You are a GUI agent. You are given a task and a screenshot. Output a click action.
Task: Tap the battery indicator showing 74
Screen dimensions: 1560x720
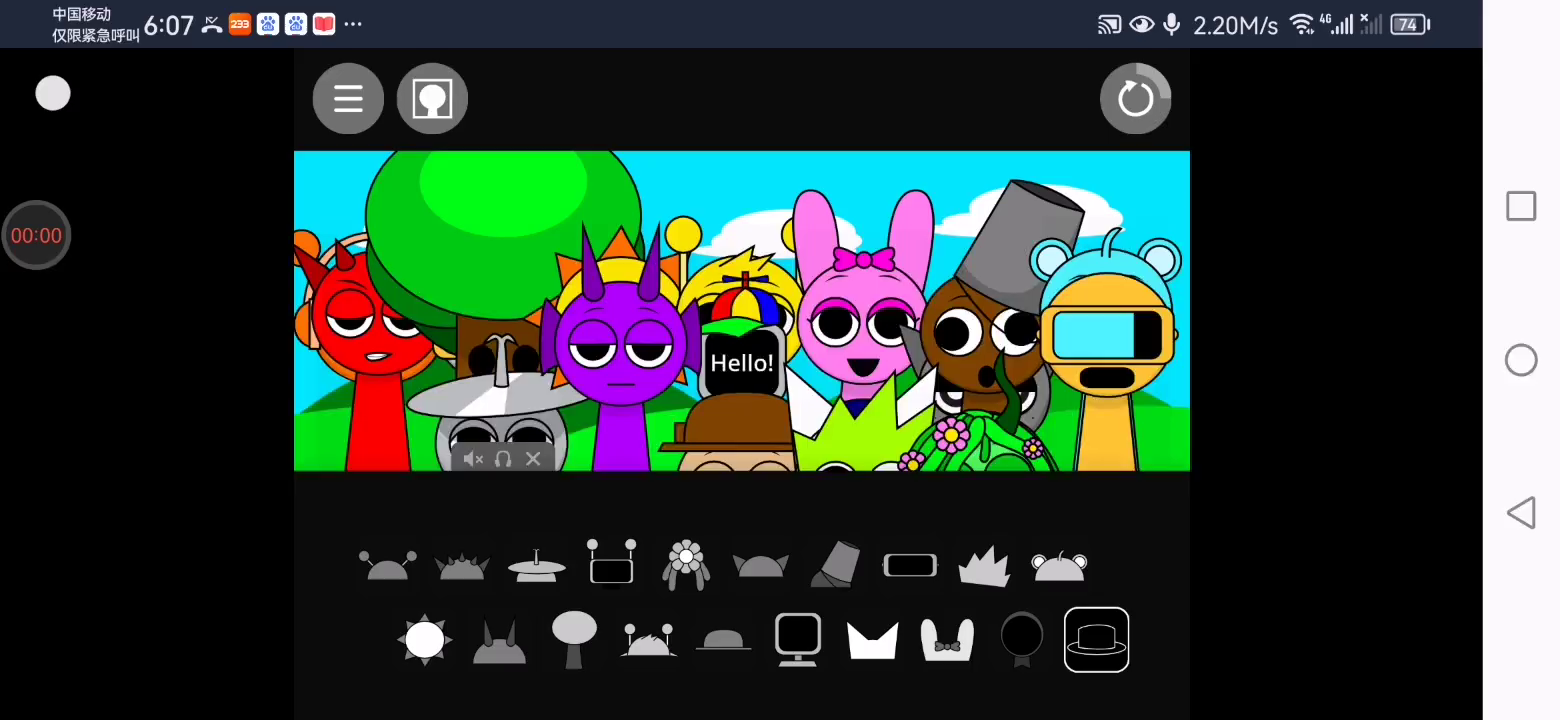point(1410,24)
